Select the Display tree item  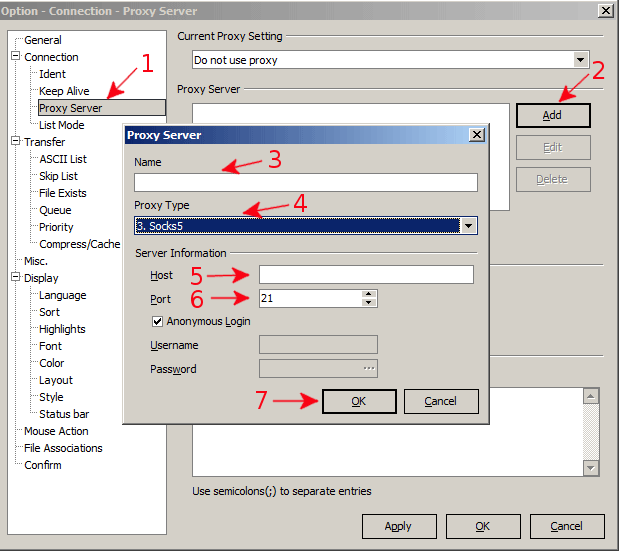pyautogui.click(x=41, y=278)
